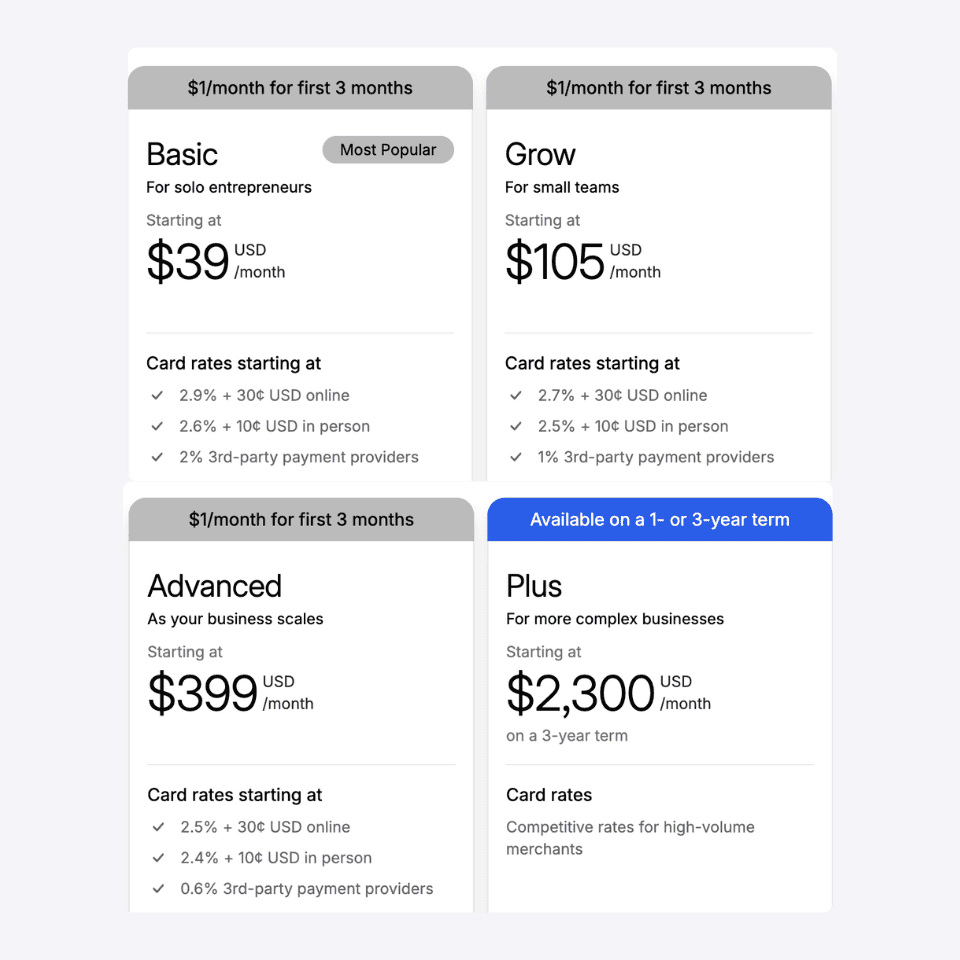This screenshot has height=960, width=960.
Task: Click checkmark next to Grow 2.7% online rate
Action: pos(516,395)
